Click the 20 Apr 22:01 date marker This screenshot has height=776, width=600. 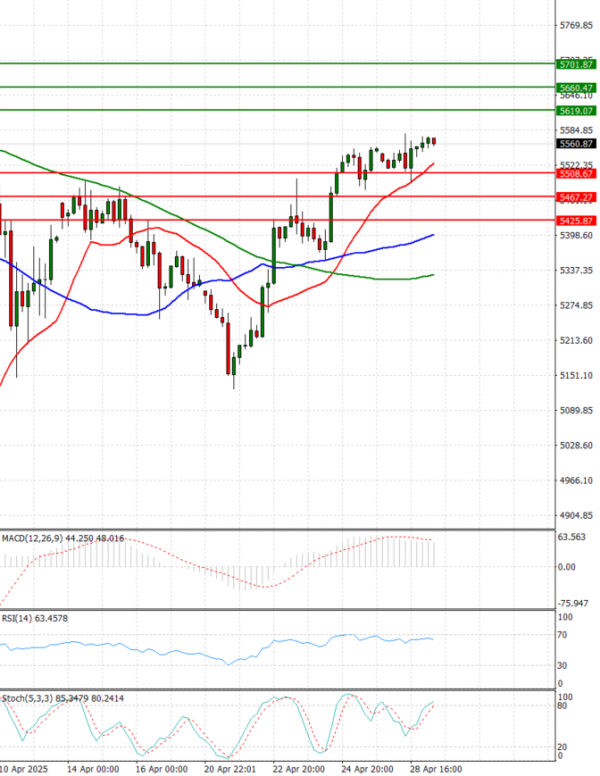[x=232, y=769]
